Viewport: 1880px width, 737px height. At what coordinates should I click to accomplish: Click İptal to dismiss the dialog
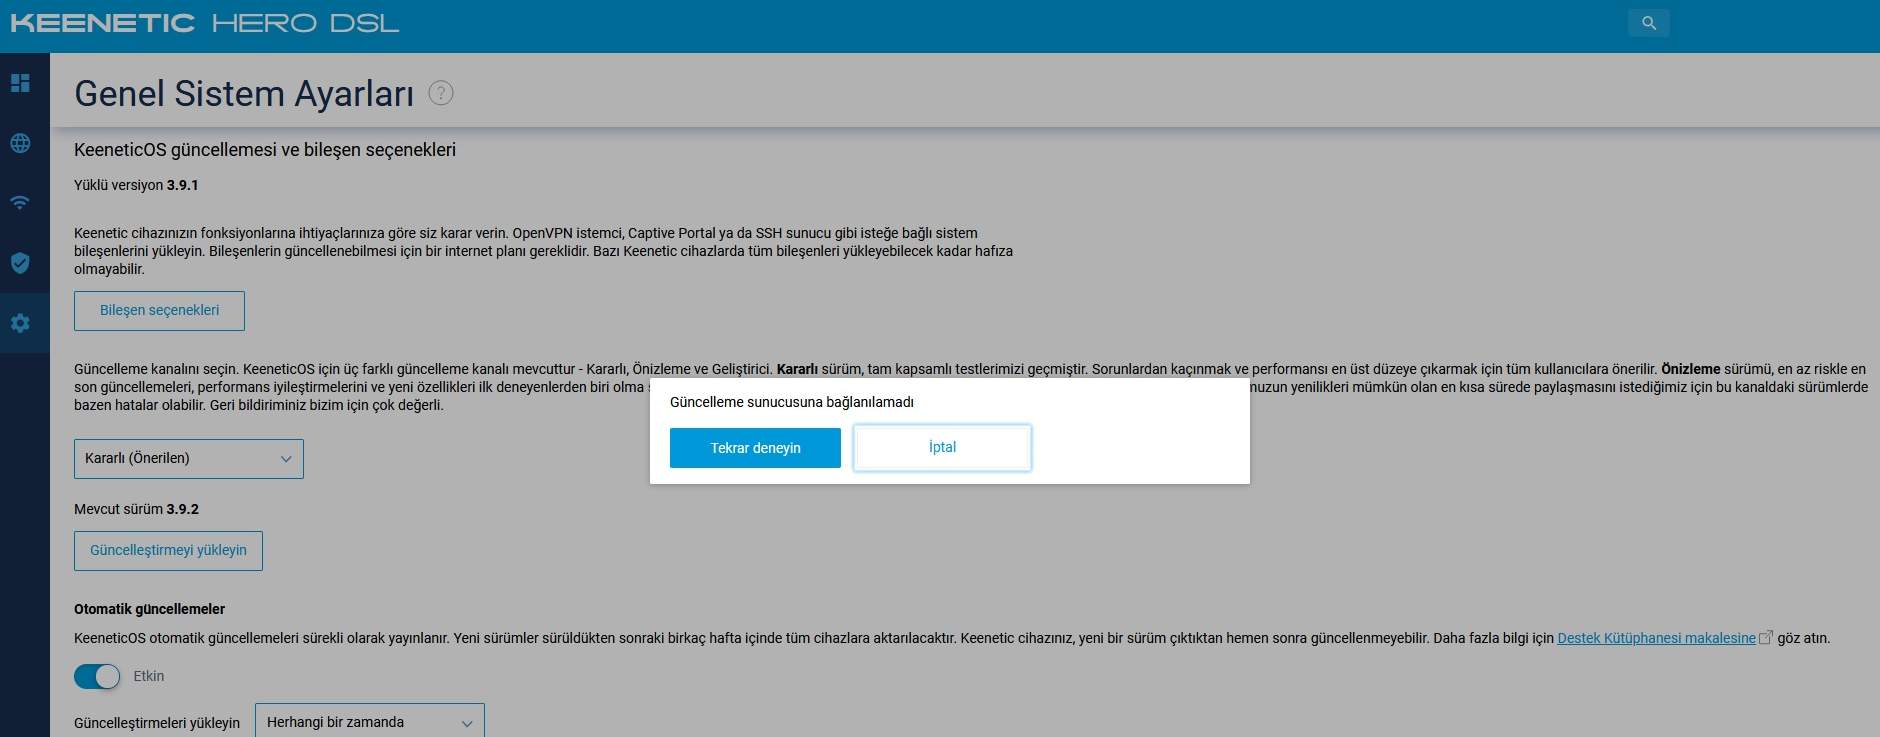point(942,448)
